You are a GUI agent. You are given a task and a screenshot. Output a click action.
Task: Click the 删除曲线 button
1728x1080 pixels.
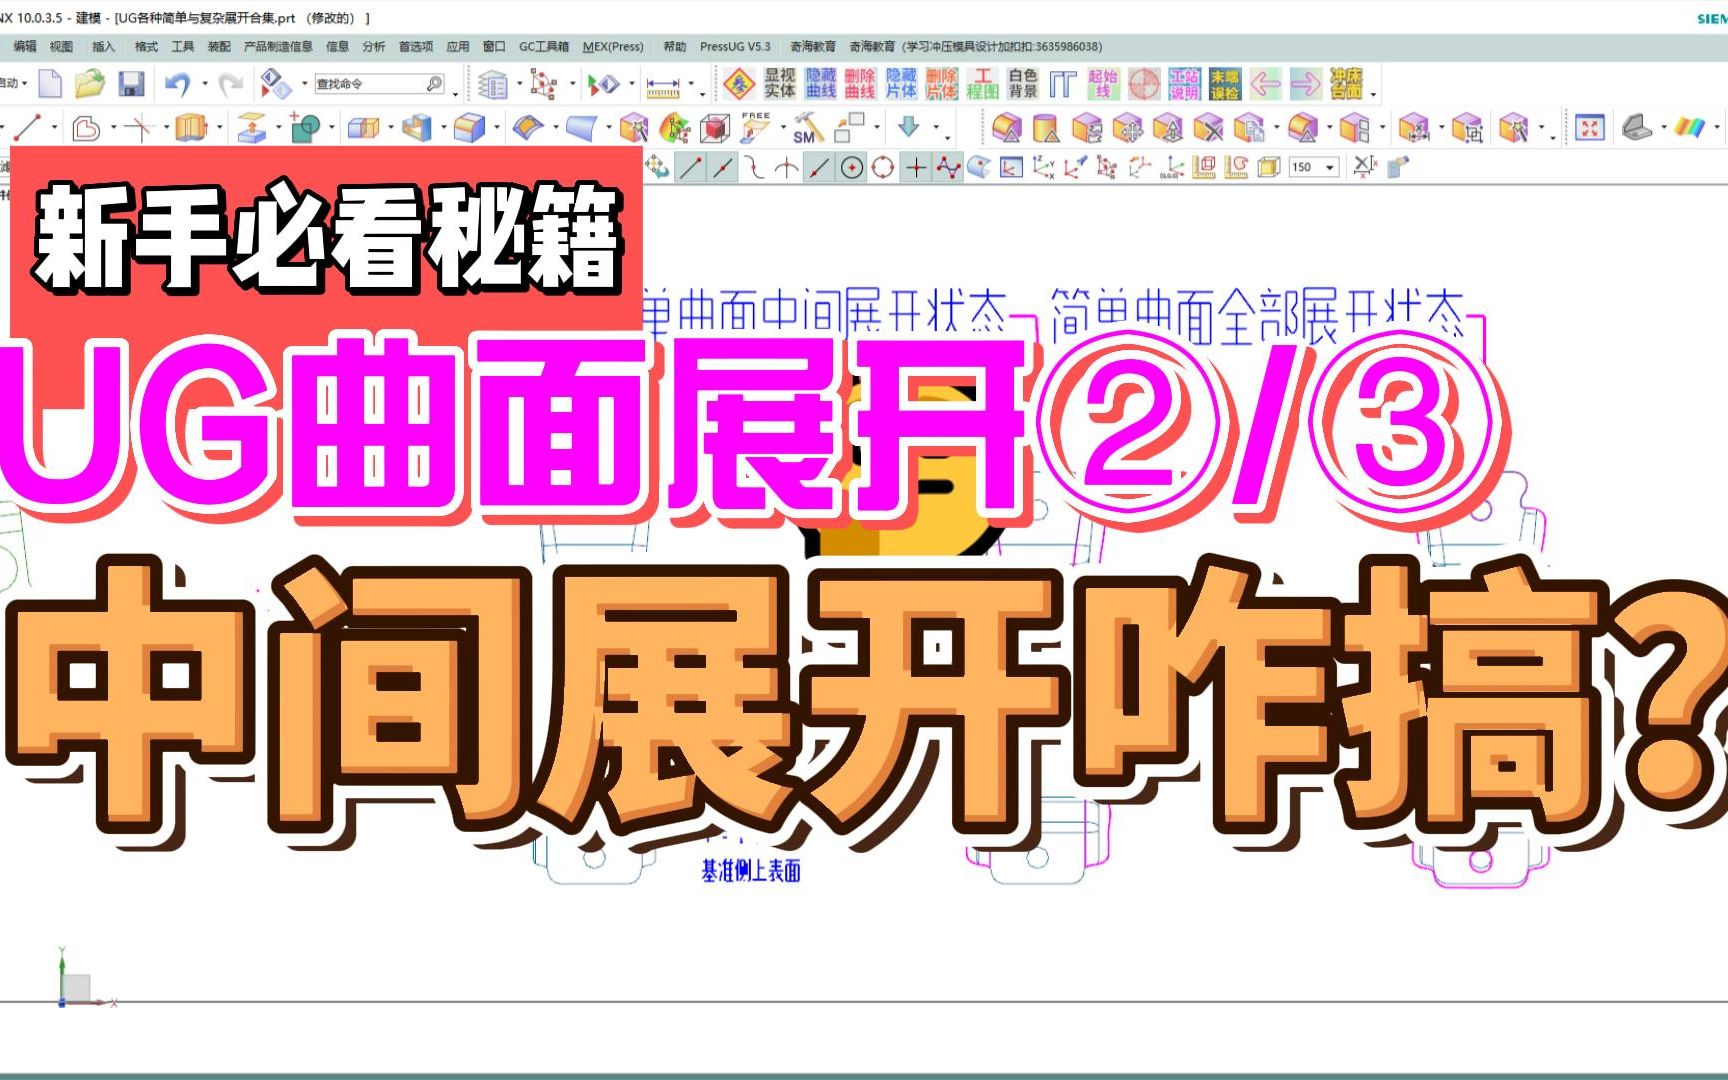[860, 83]
